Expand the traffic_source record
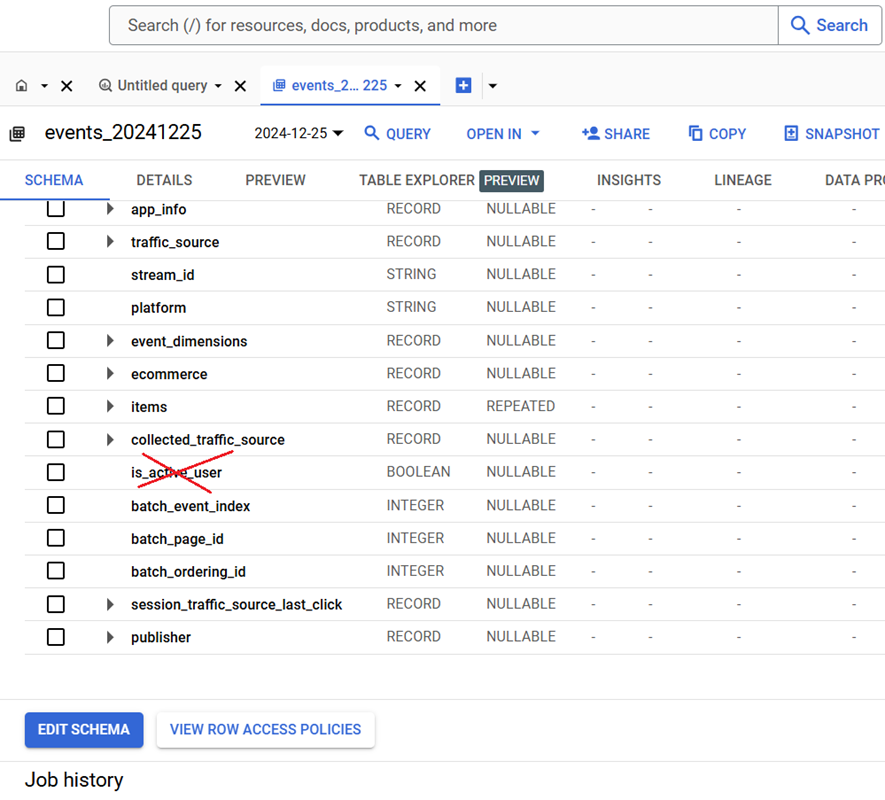 110,242
